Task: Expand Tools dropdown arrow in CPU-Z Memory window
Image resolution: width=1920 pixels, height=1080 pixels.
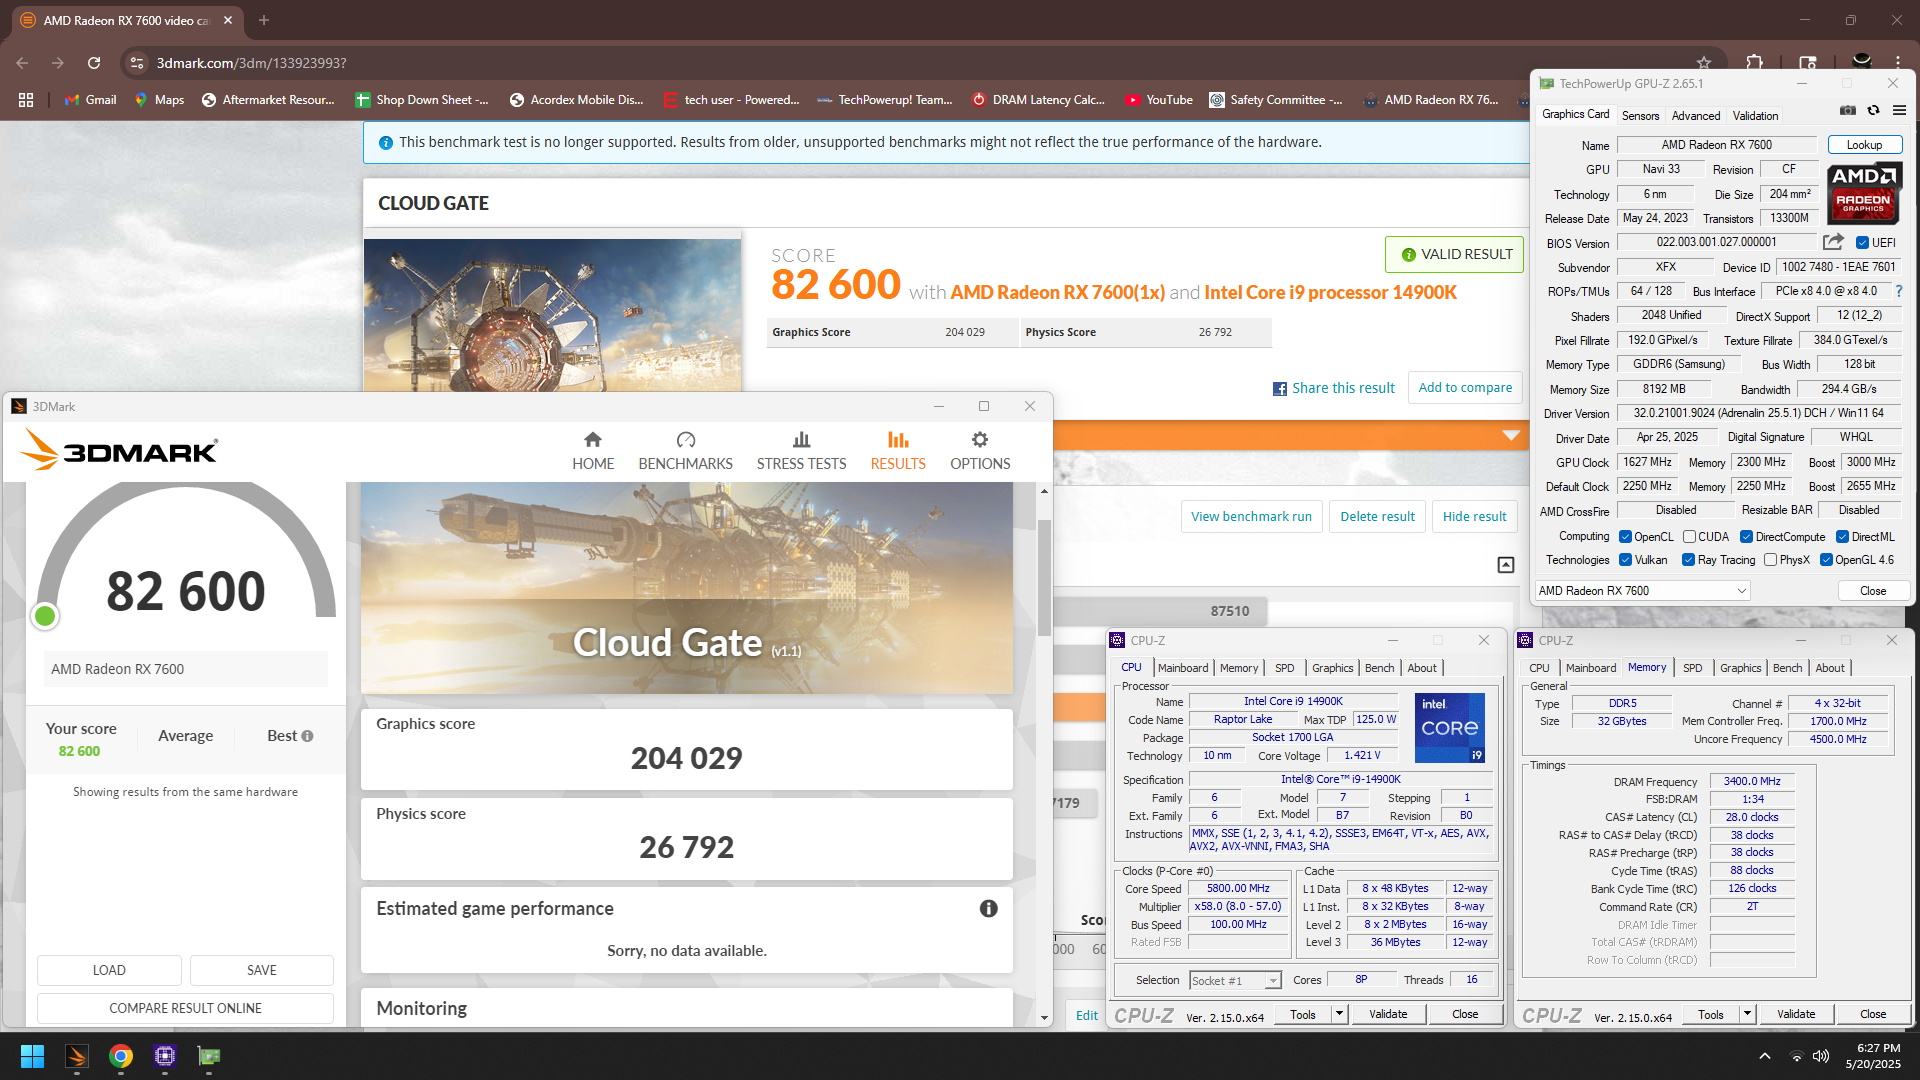Action: click(x=1747, y=1014)
